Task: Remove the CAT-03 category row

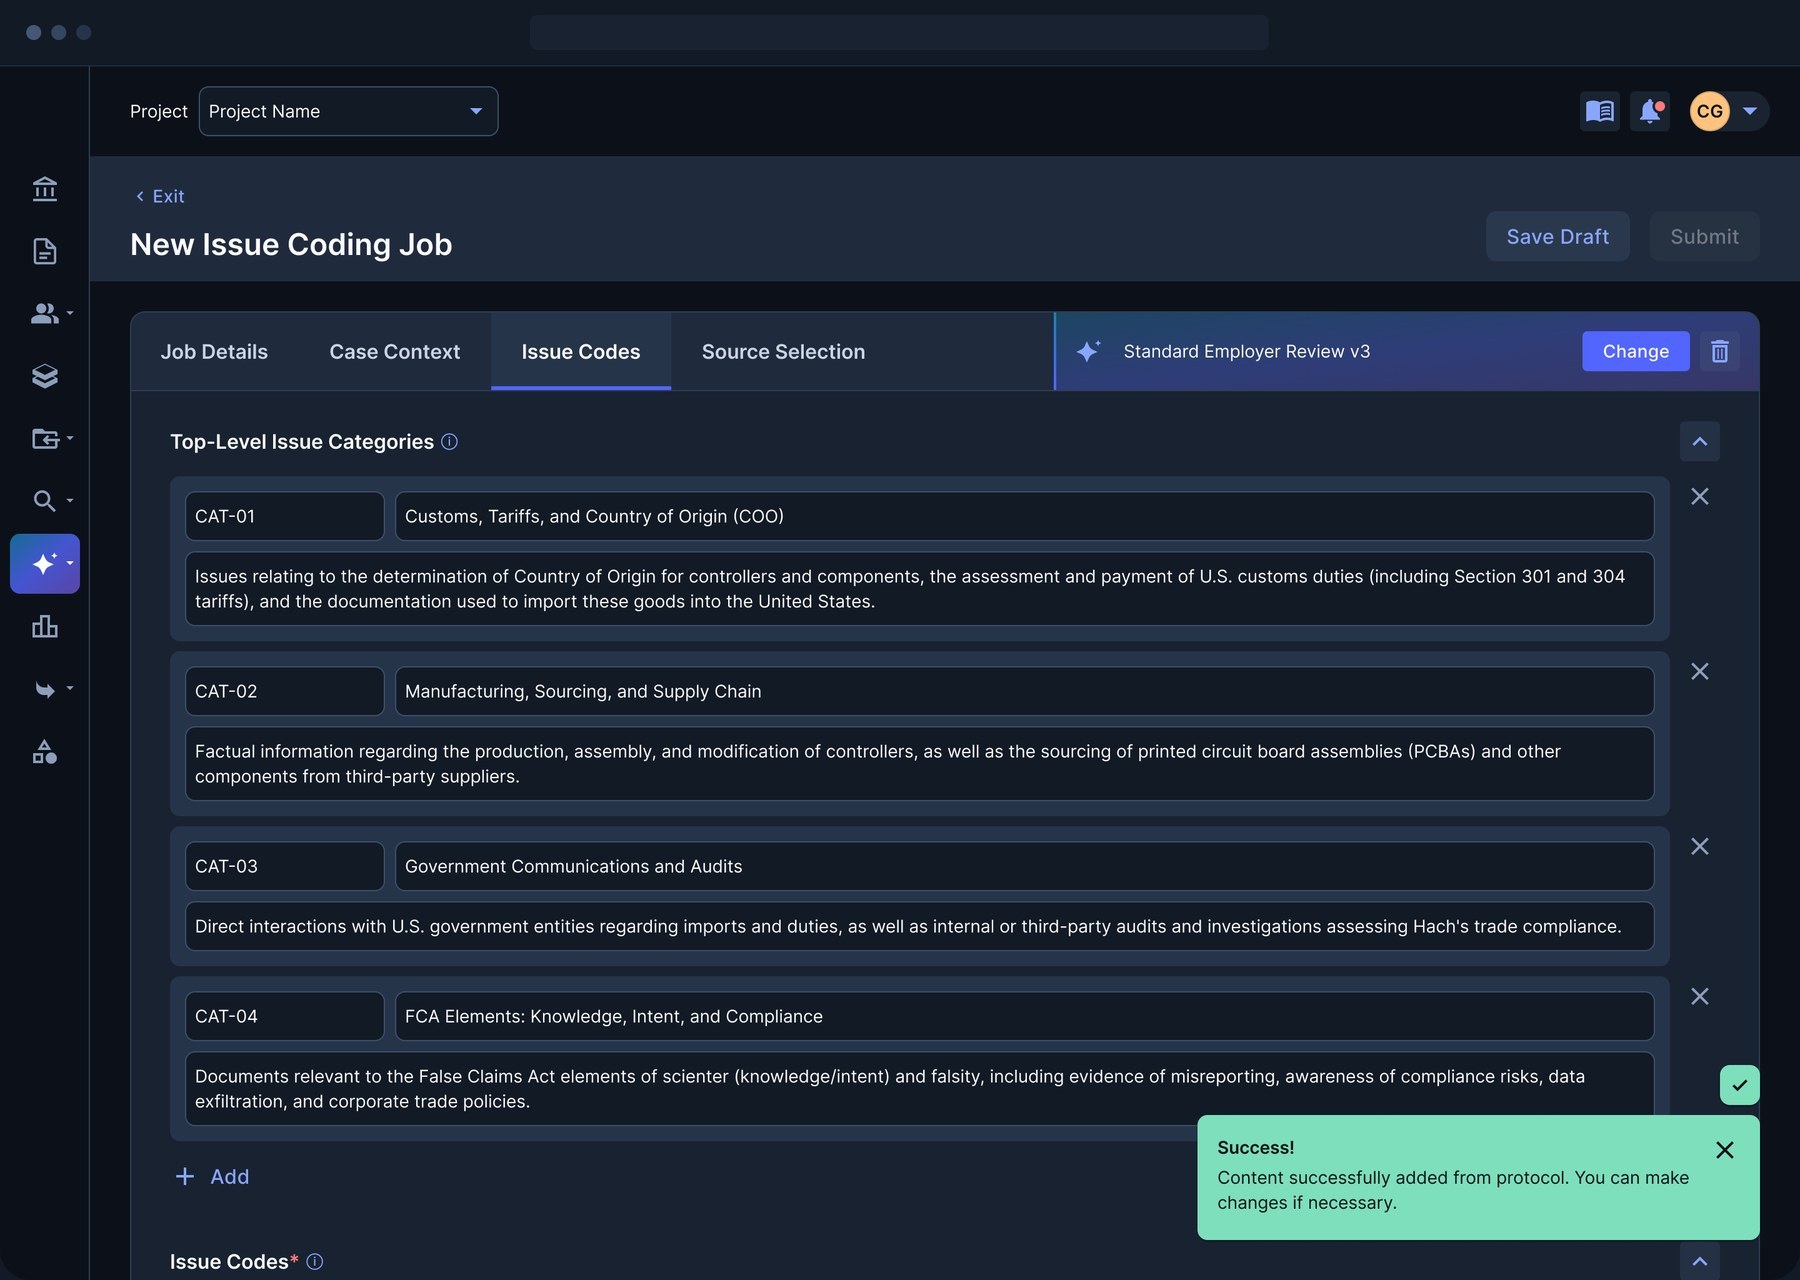Action: pyautogui.click(x=1700, y=846)
